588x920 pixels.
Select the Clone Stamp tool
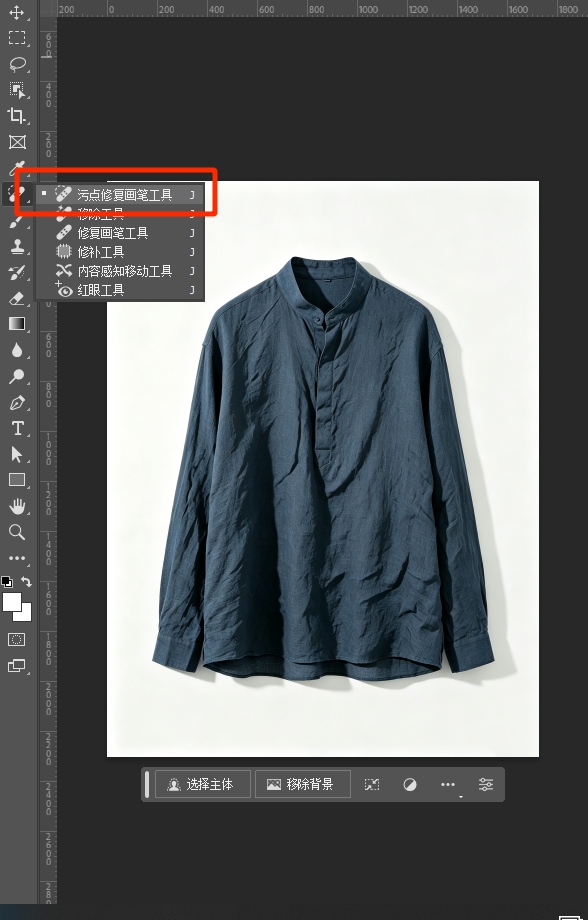[x=16, y=246]
